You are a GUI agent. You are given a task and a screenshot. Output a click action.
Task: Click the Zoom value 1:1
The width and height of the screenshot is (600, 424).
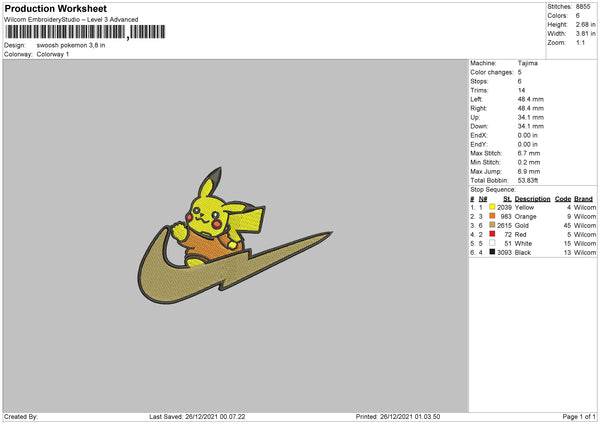[x=580, y=42]
